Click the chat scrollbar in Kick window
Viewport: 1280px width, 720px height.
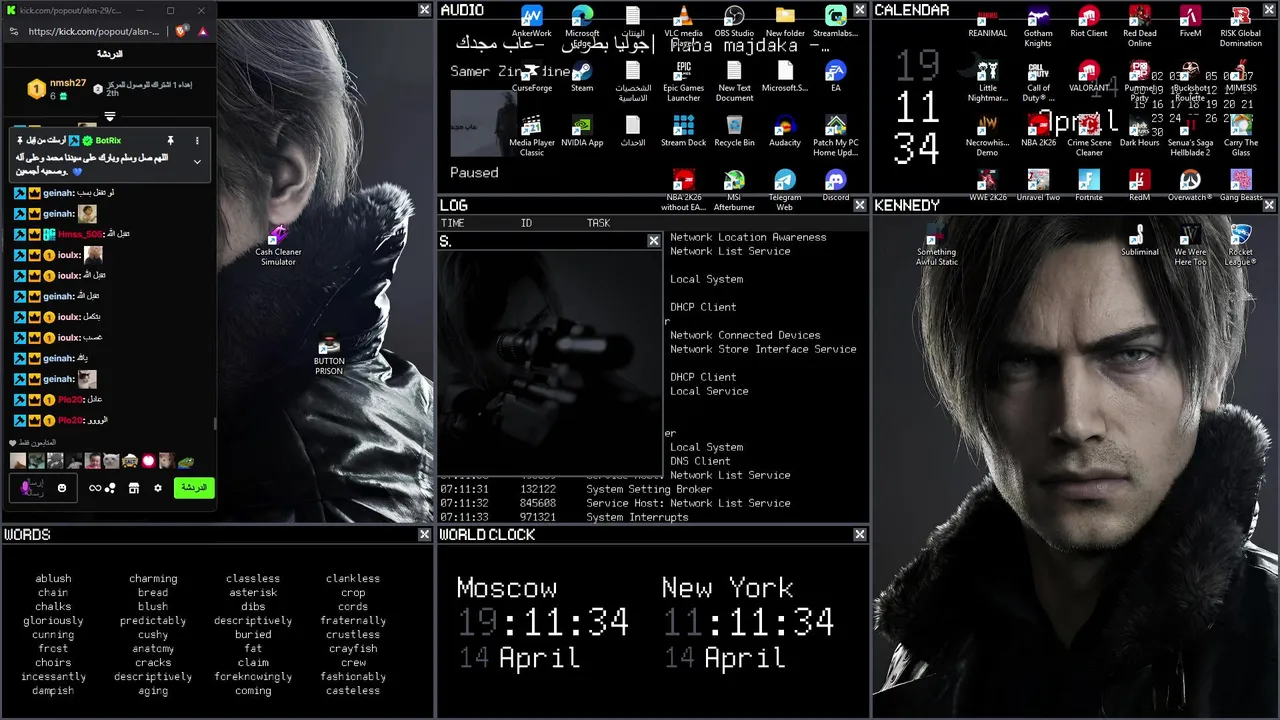click(x=215, y=423)
